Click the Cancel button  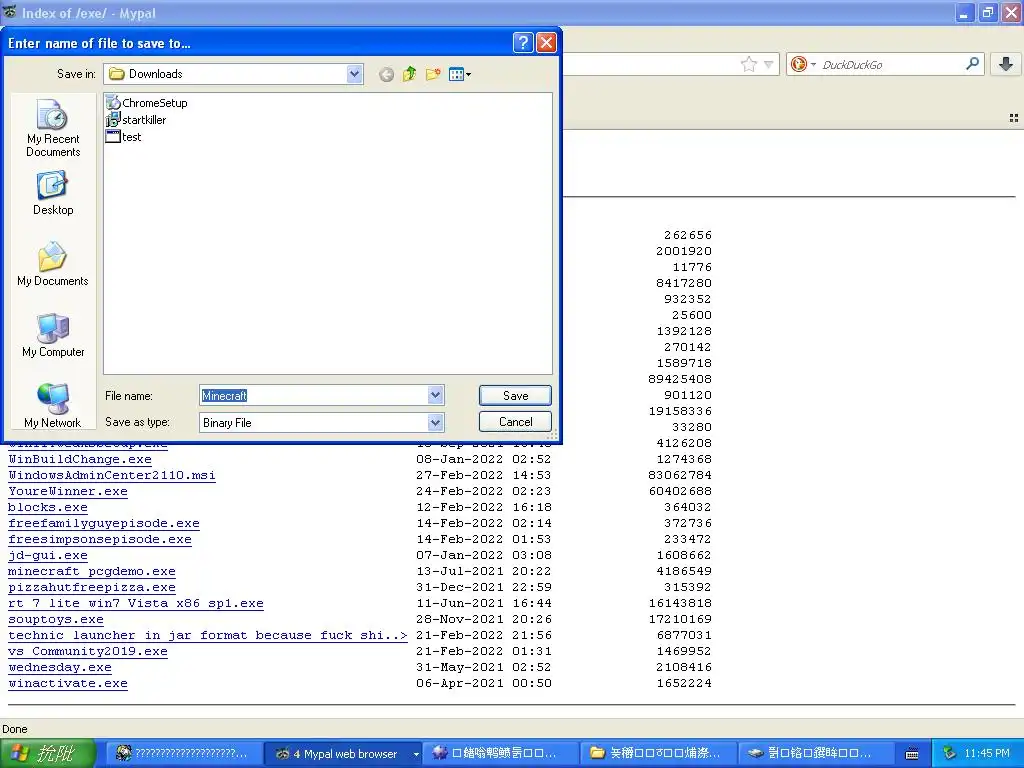(x=515, y=422)
